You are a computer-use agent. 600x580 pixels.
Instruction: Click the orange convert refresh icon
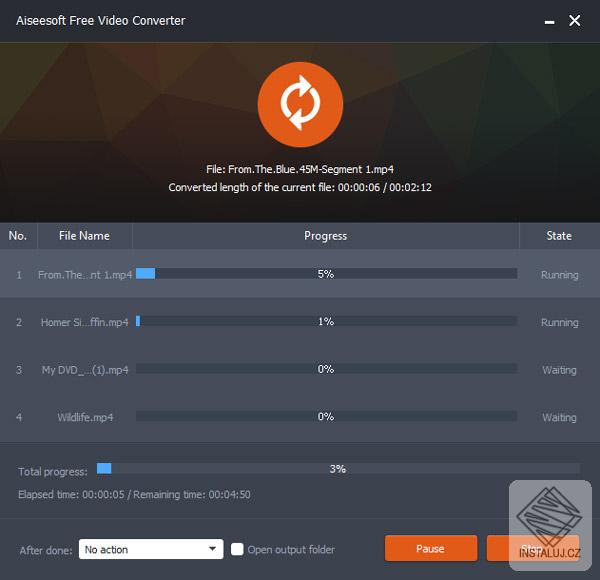(x=300, y=104)
